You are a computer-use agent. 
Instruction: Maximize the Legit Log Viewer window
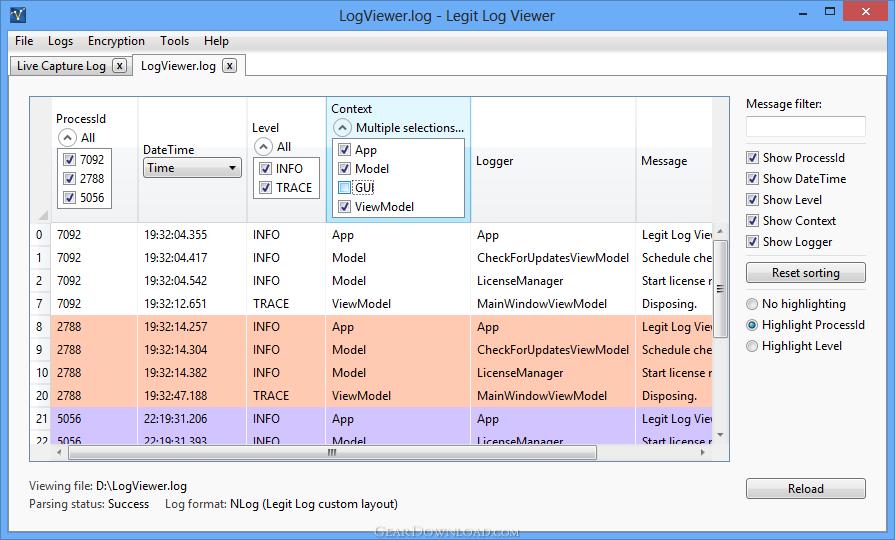[x=830, y=12]
